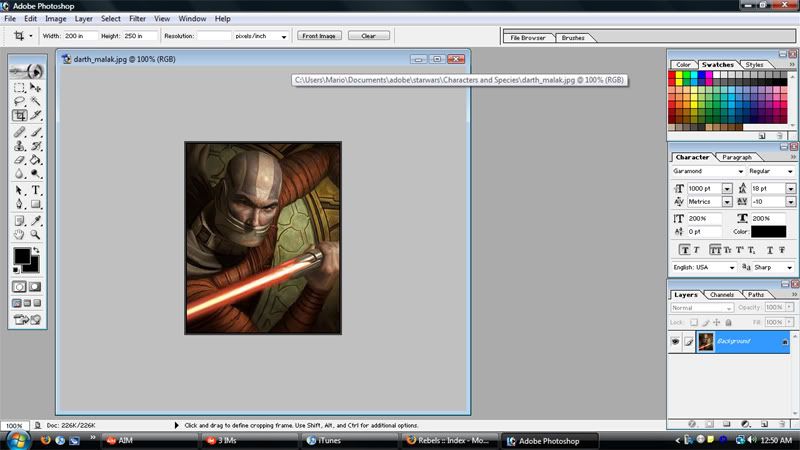Select the Type tool

coord(35,190)
